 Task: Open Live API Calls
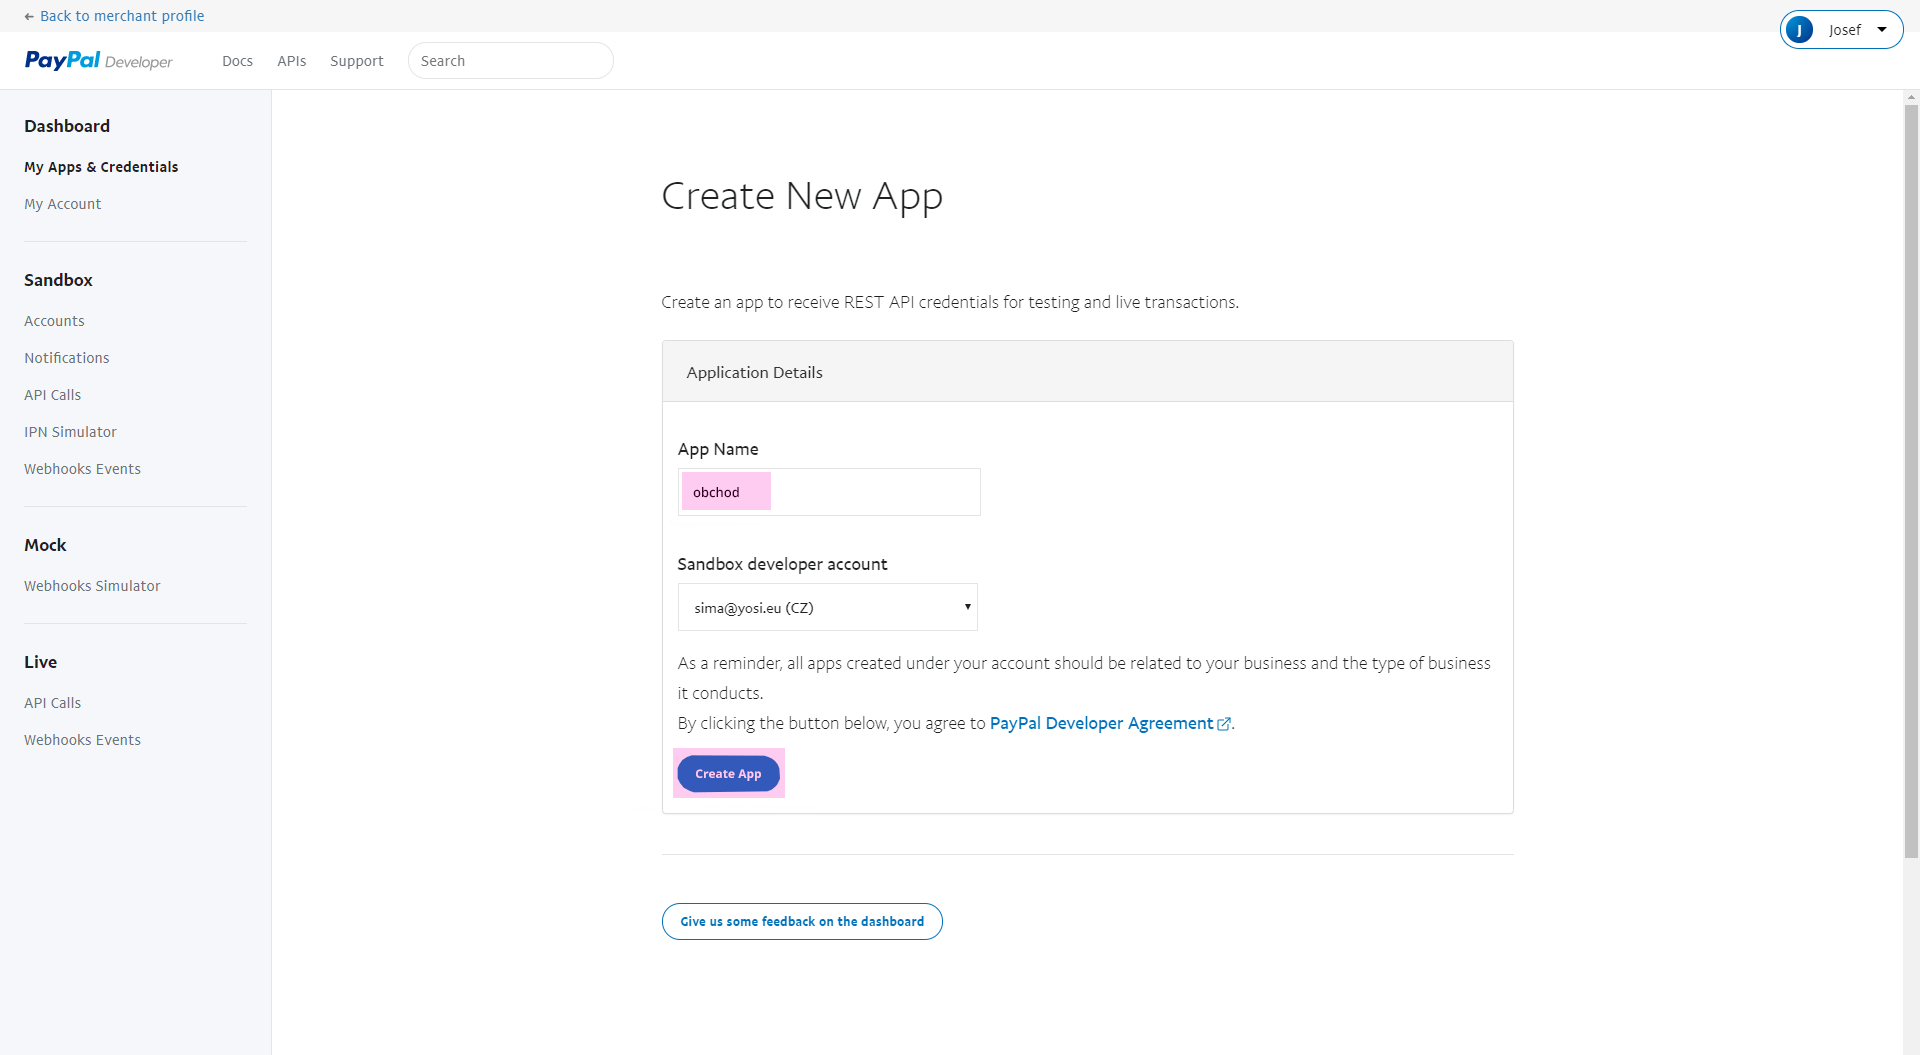(x=52, y=703)
